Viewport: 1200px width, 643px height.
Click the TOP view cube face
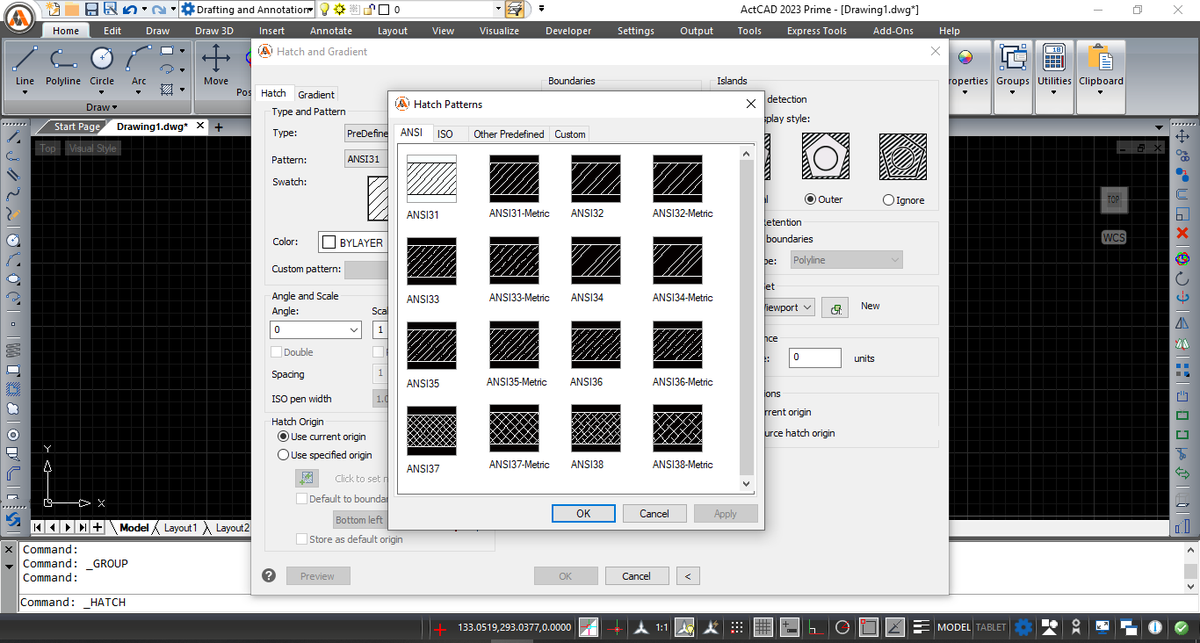pos(1114,199)
